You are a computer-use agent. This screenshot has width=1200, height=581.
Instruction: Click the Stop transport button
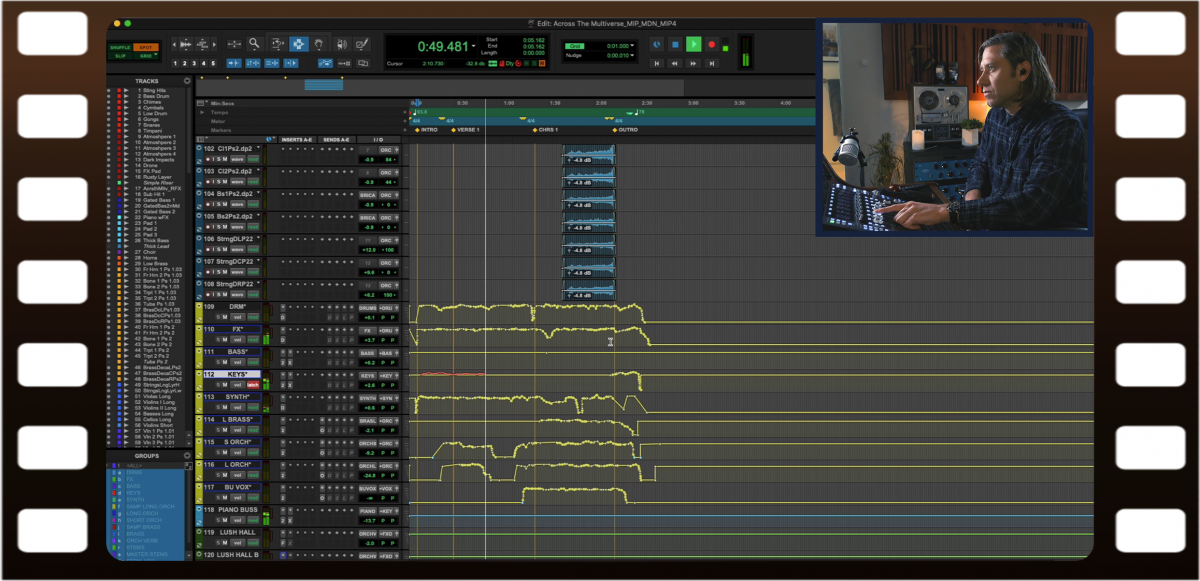pyautogui.click(x=675, y=45)
